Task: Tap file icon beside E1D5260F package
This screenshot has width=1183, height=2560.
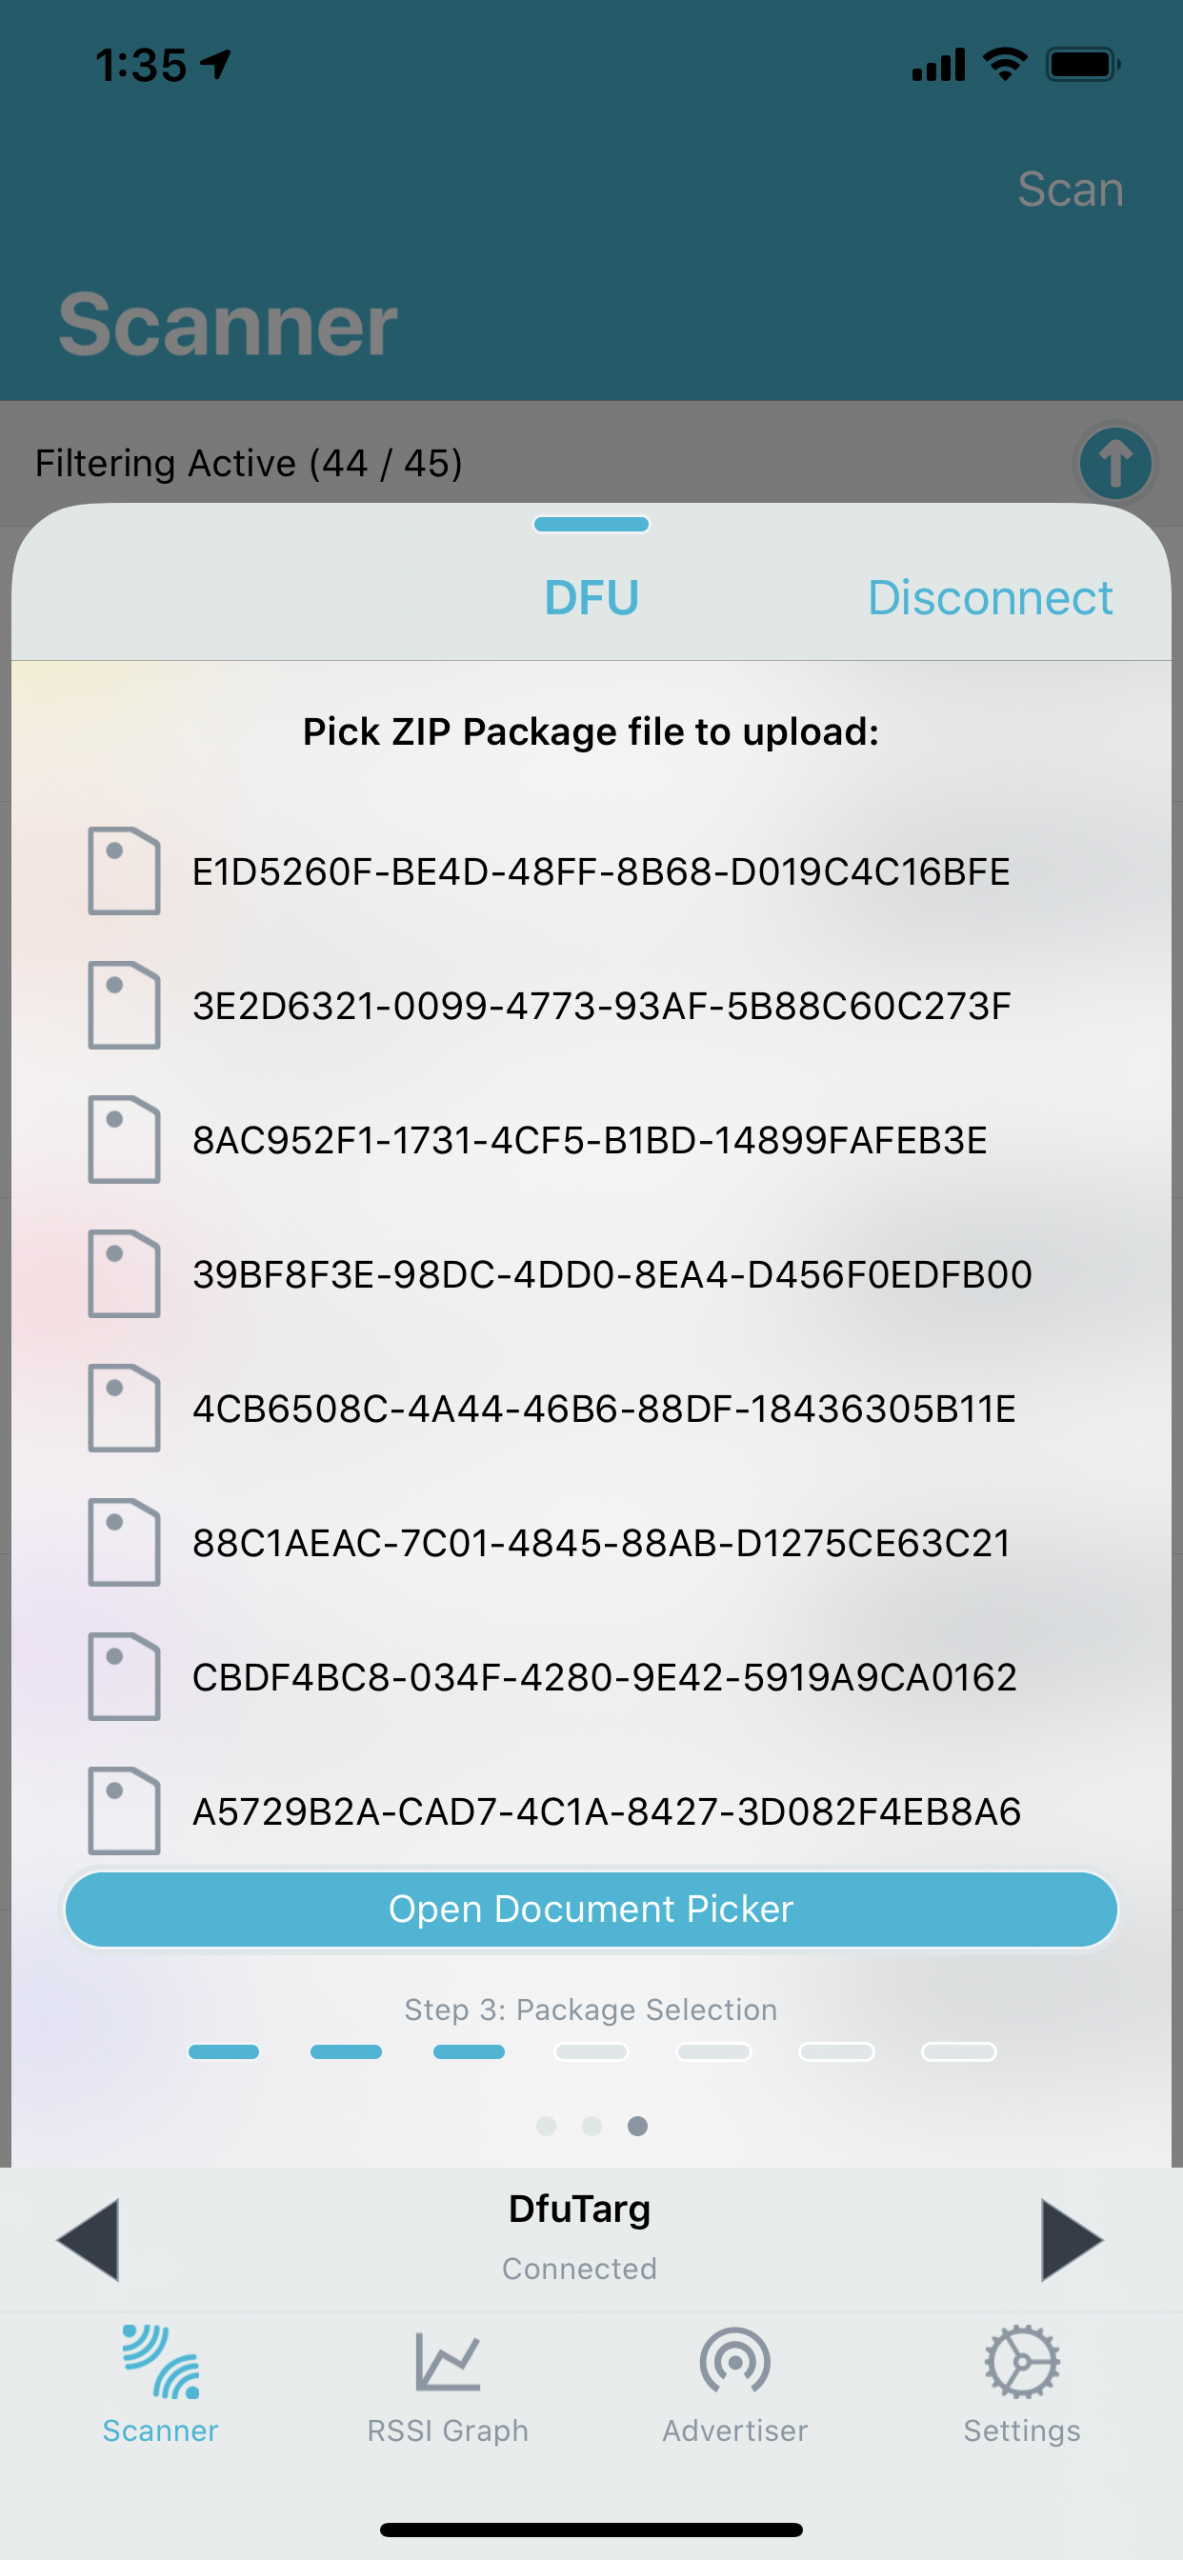Action: point(124,871)
